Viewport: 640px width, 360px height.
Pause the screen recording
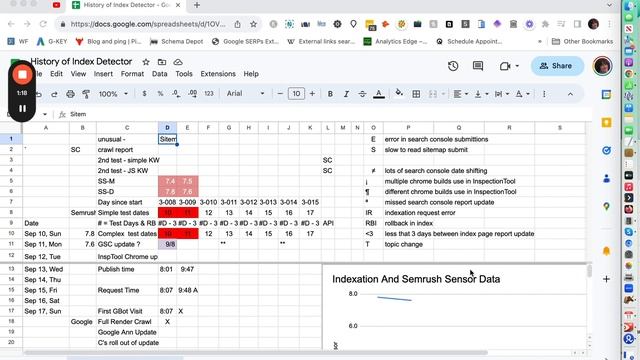(x=22, y=109)
